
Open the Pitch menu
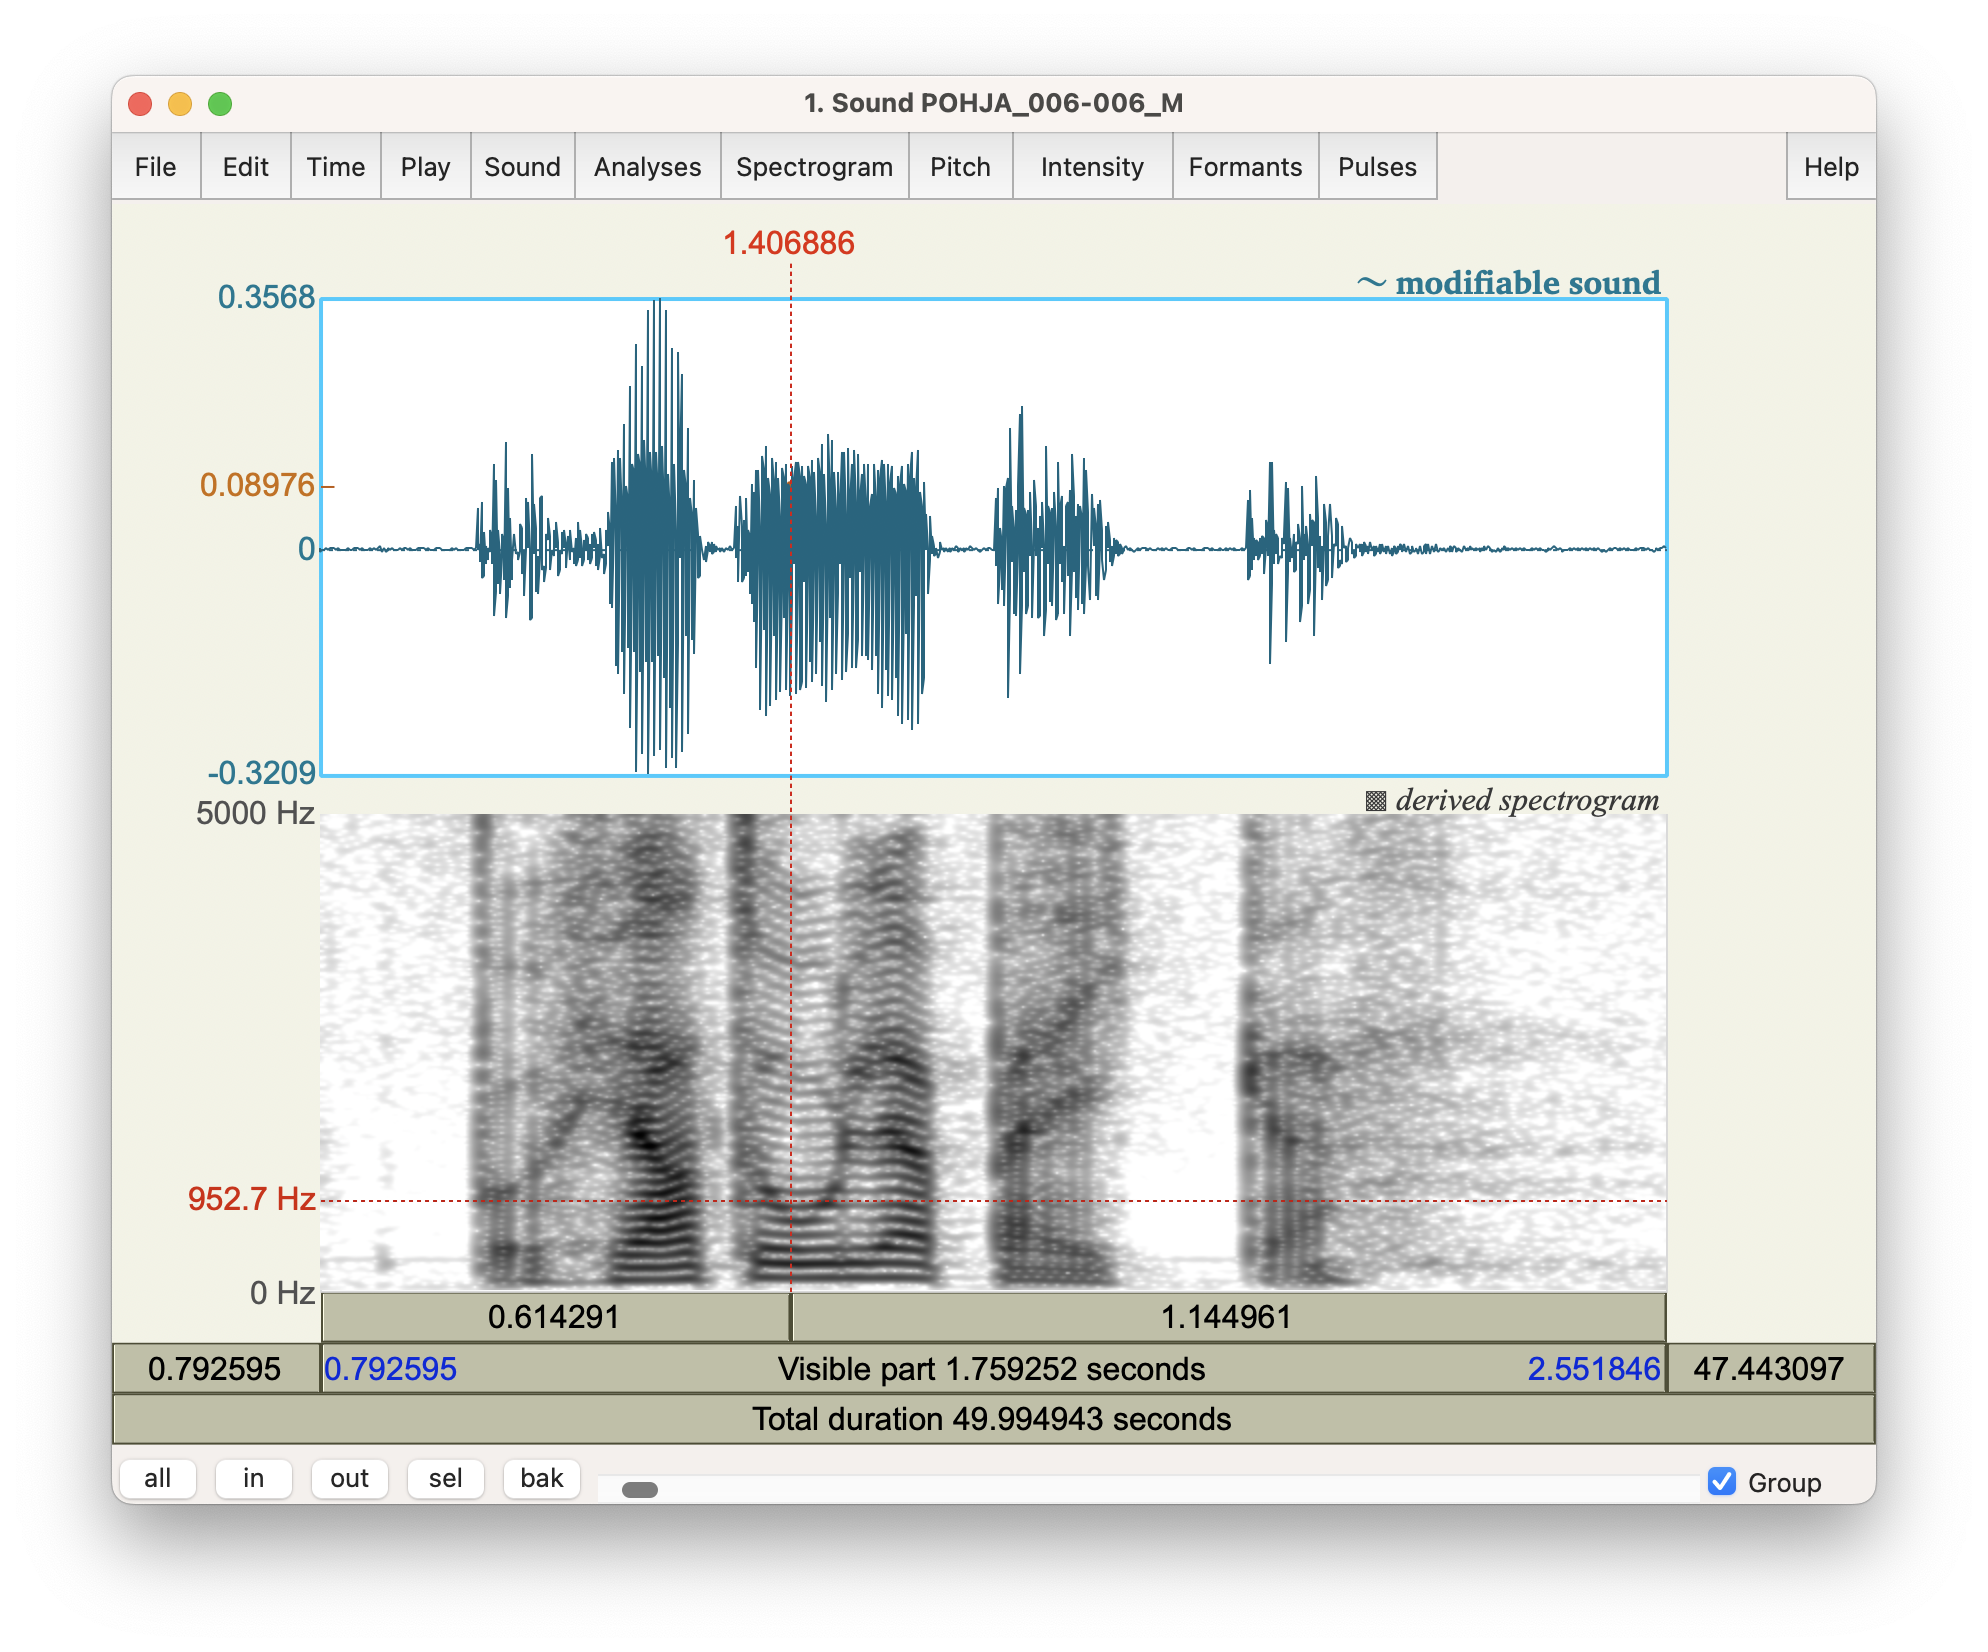point(961,167)
